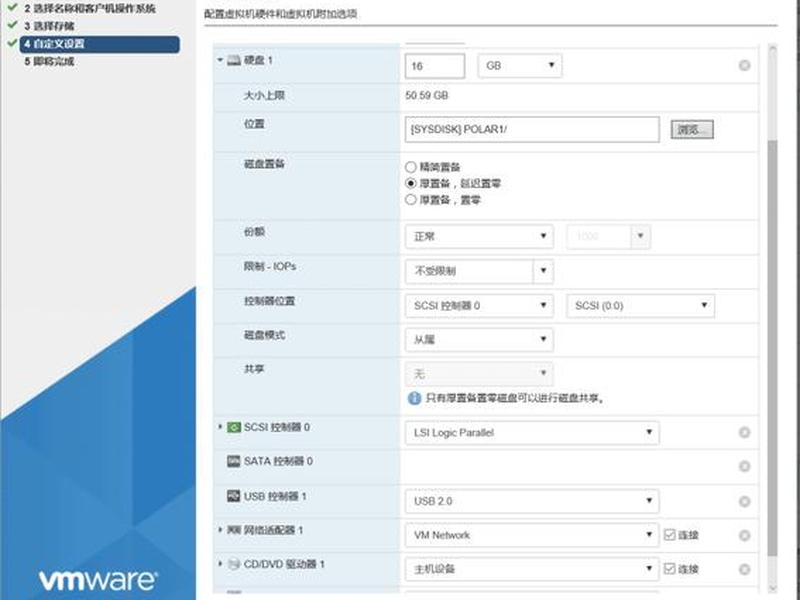The width and height of the screenshot is (800, 600).
Task: Remove 网络适配器 1 via its X icon
Action: 744,535
